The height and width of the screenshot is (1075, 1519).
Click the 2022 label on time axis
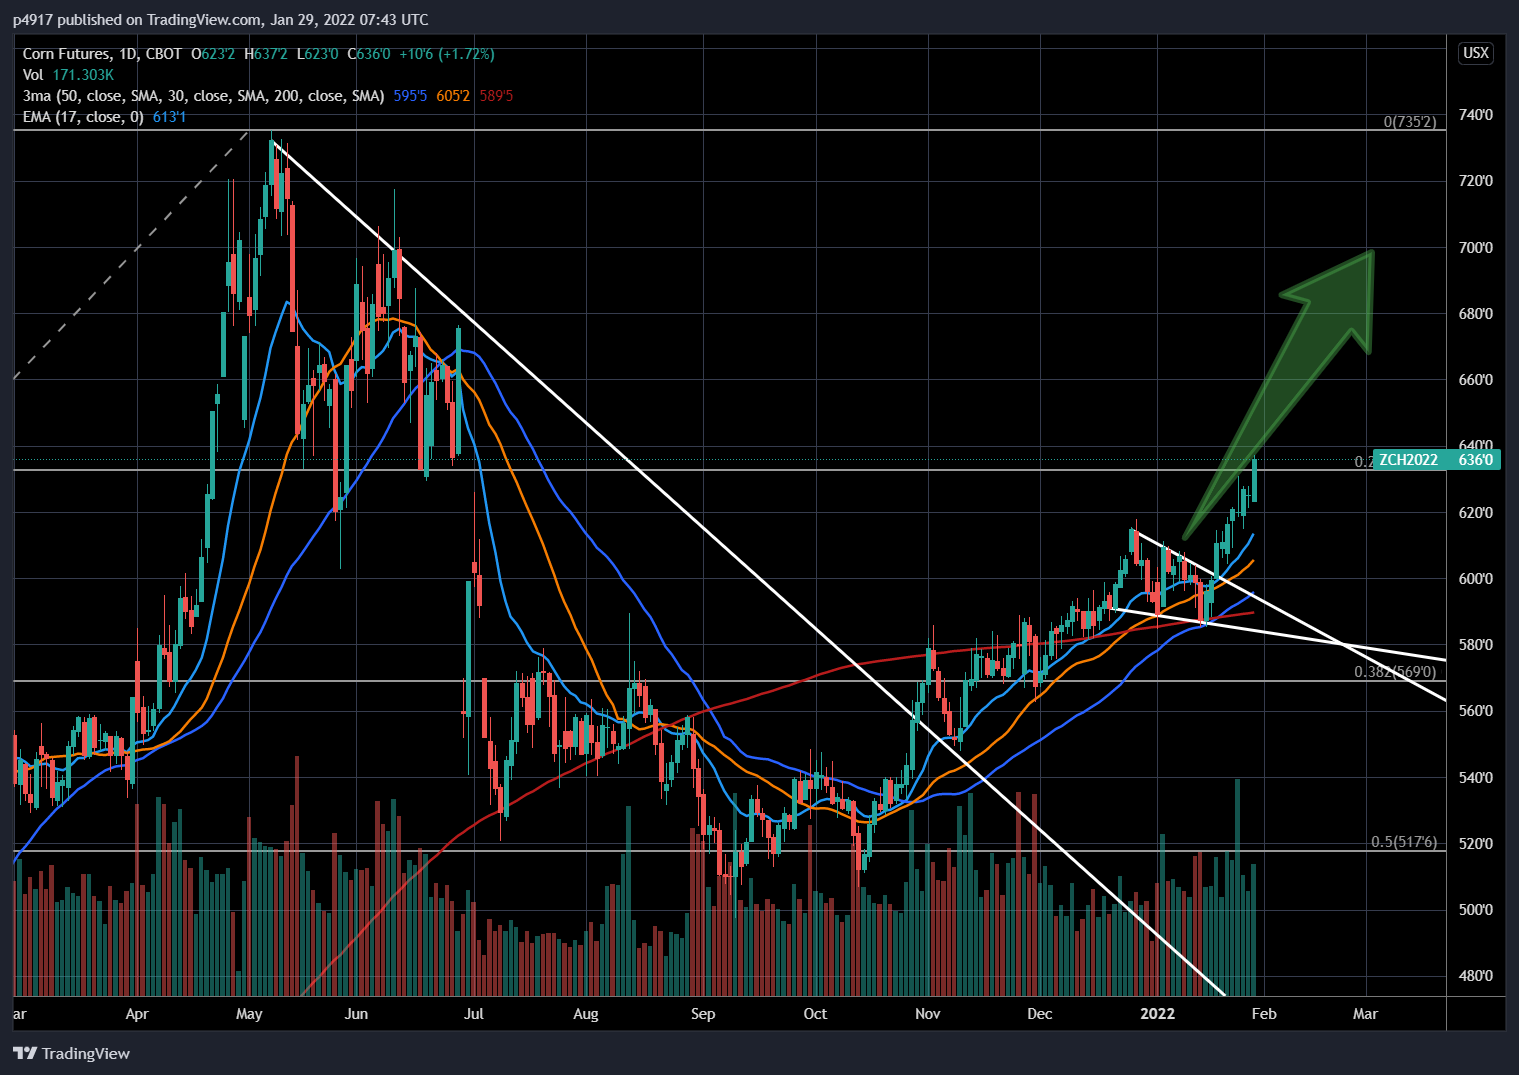point(1158,1014)
